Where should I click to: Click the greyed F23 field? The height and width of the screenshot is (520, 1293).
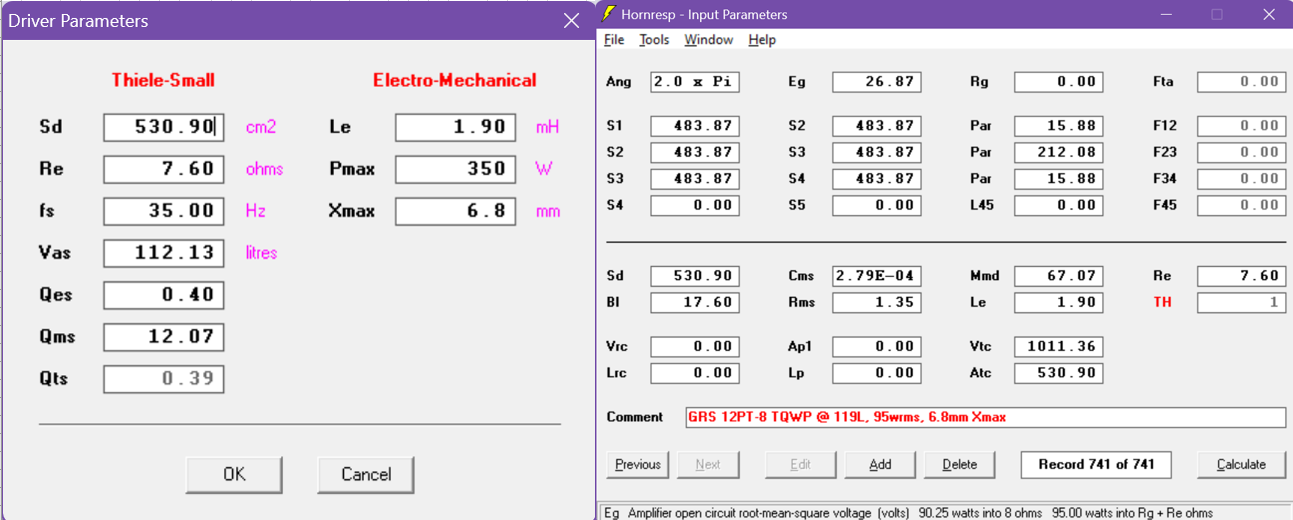coord(1241,152)
